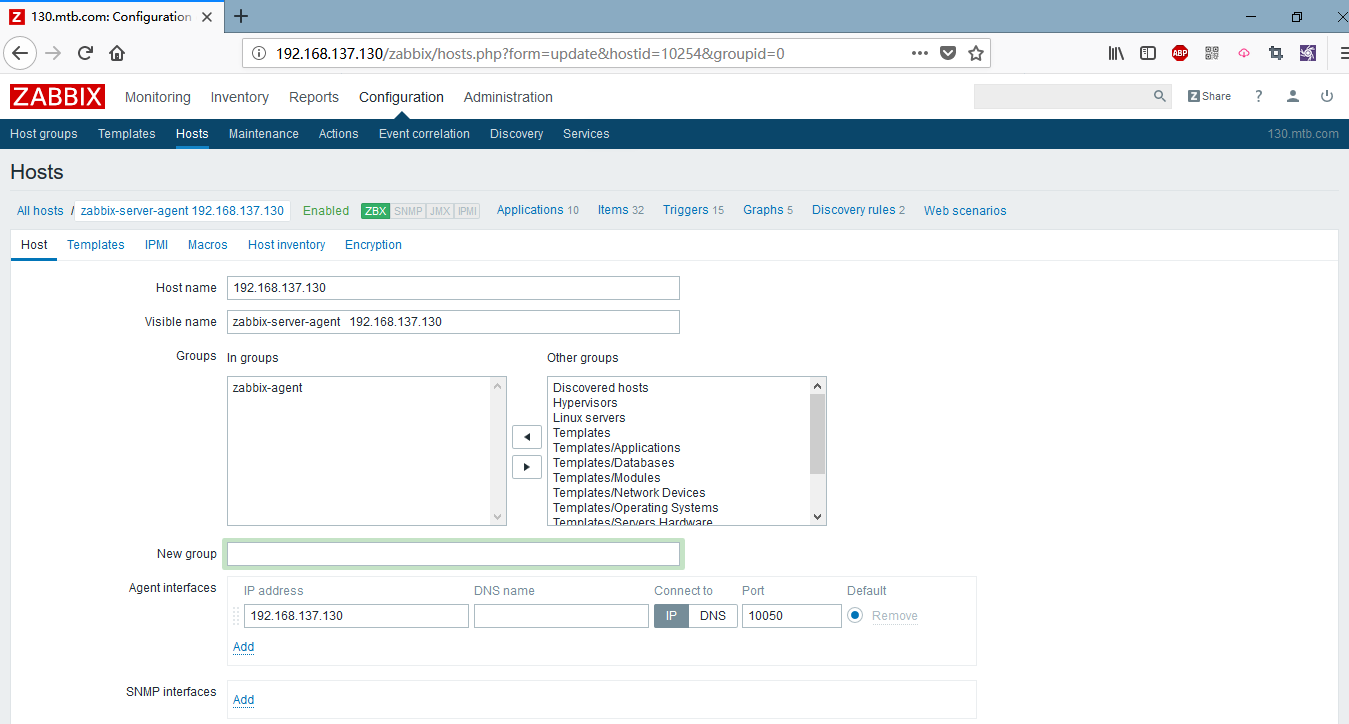Go back to the previous page
Screen dimensions: 1349x724
click(x=22, y=53)
